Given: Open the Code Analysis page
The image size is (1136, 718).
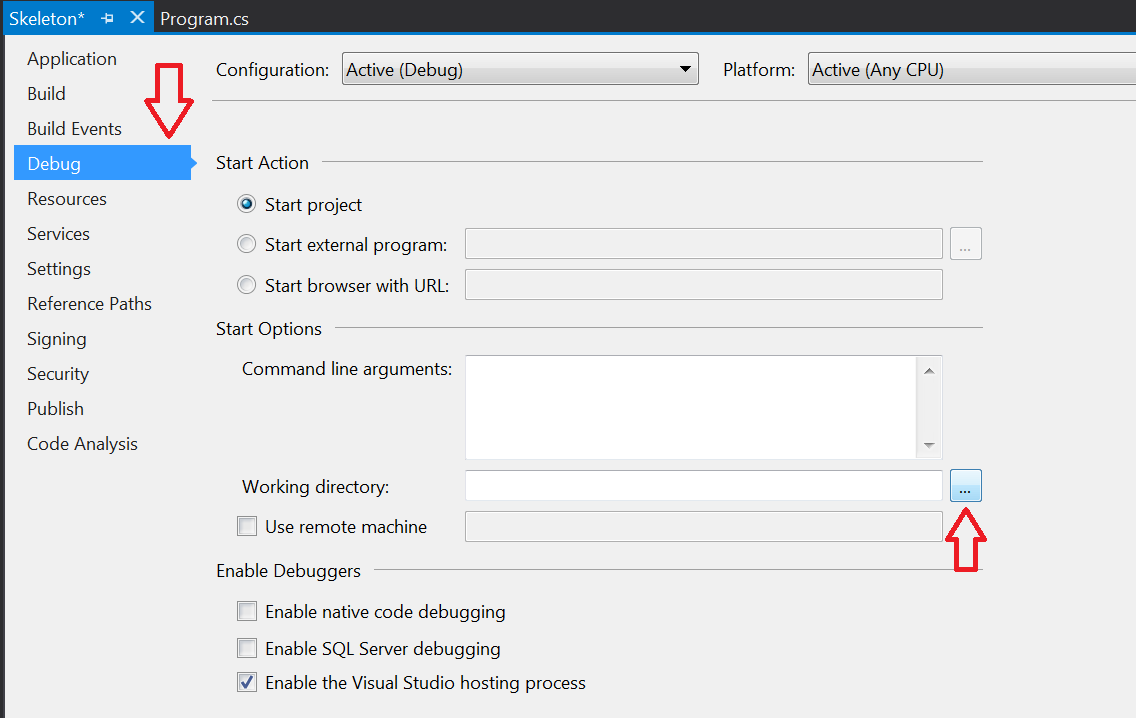Looking at the screenshot, I should click(83, 444).
